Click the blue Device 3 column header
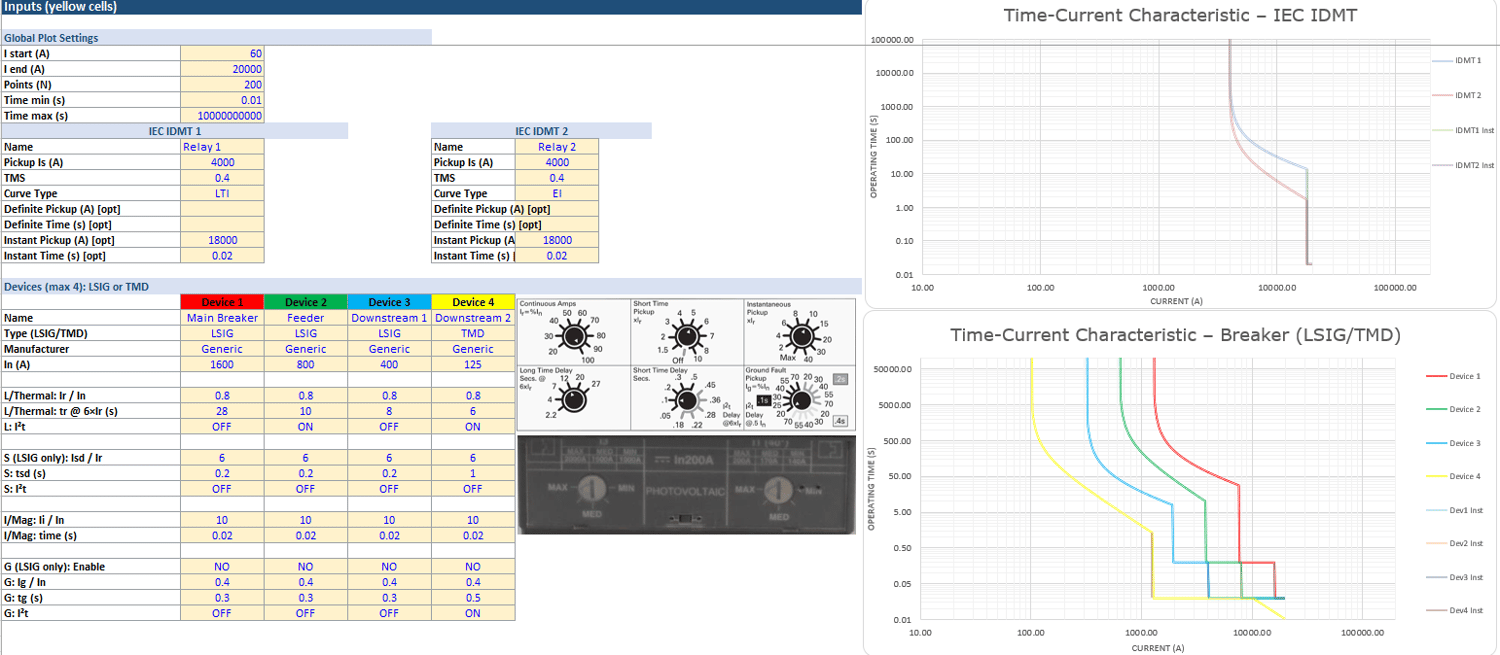The height and width of the screenshot is (655, 1500). point(389,302)
